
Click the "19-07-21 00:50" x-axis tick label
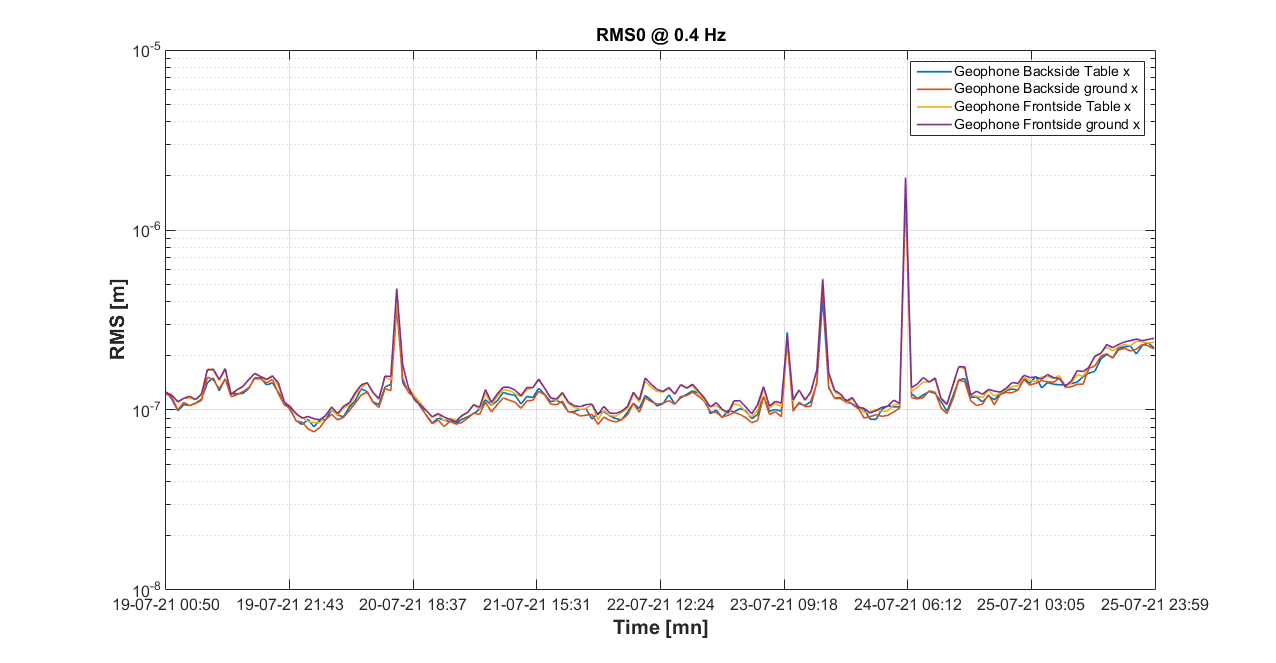(165, 605)
